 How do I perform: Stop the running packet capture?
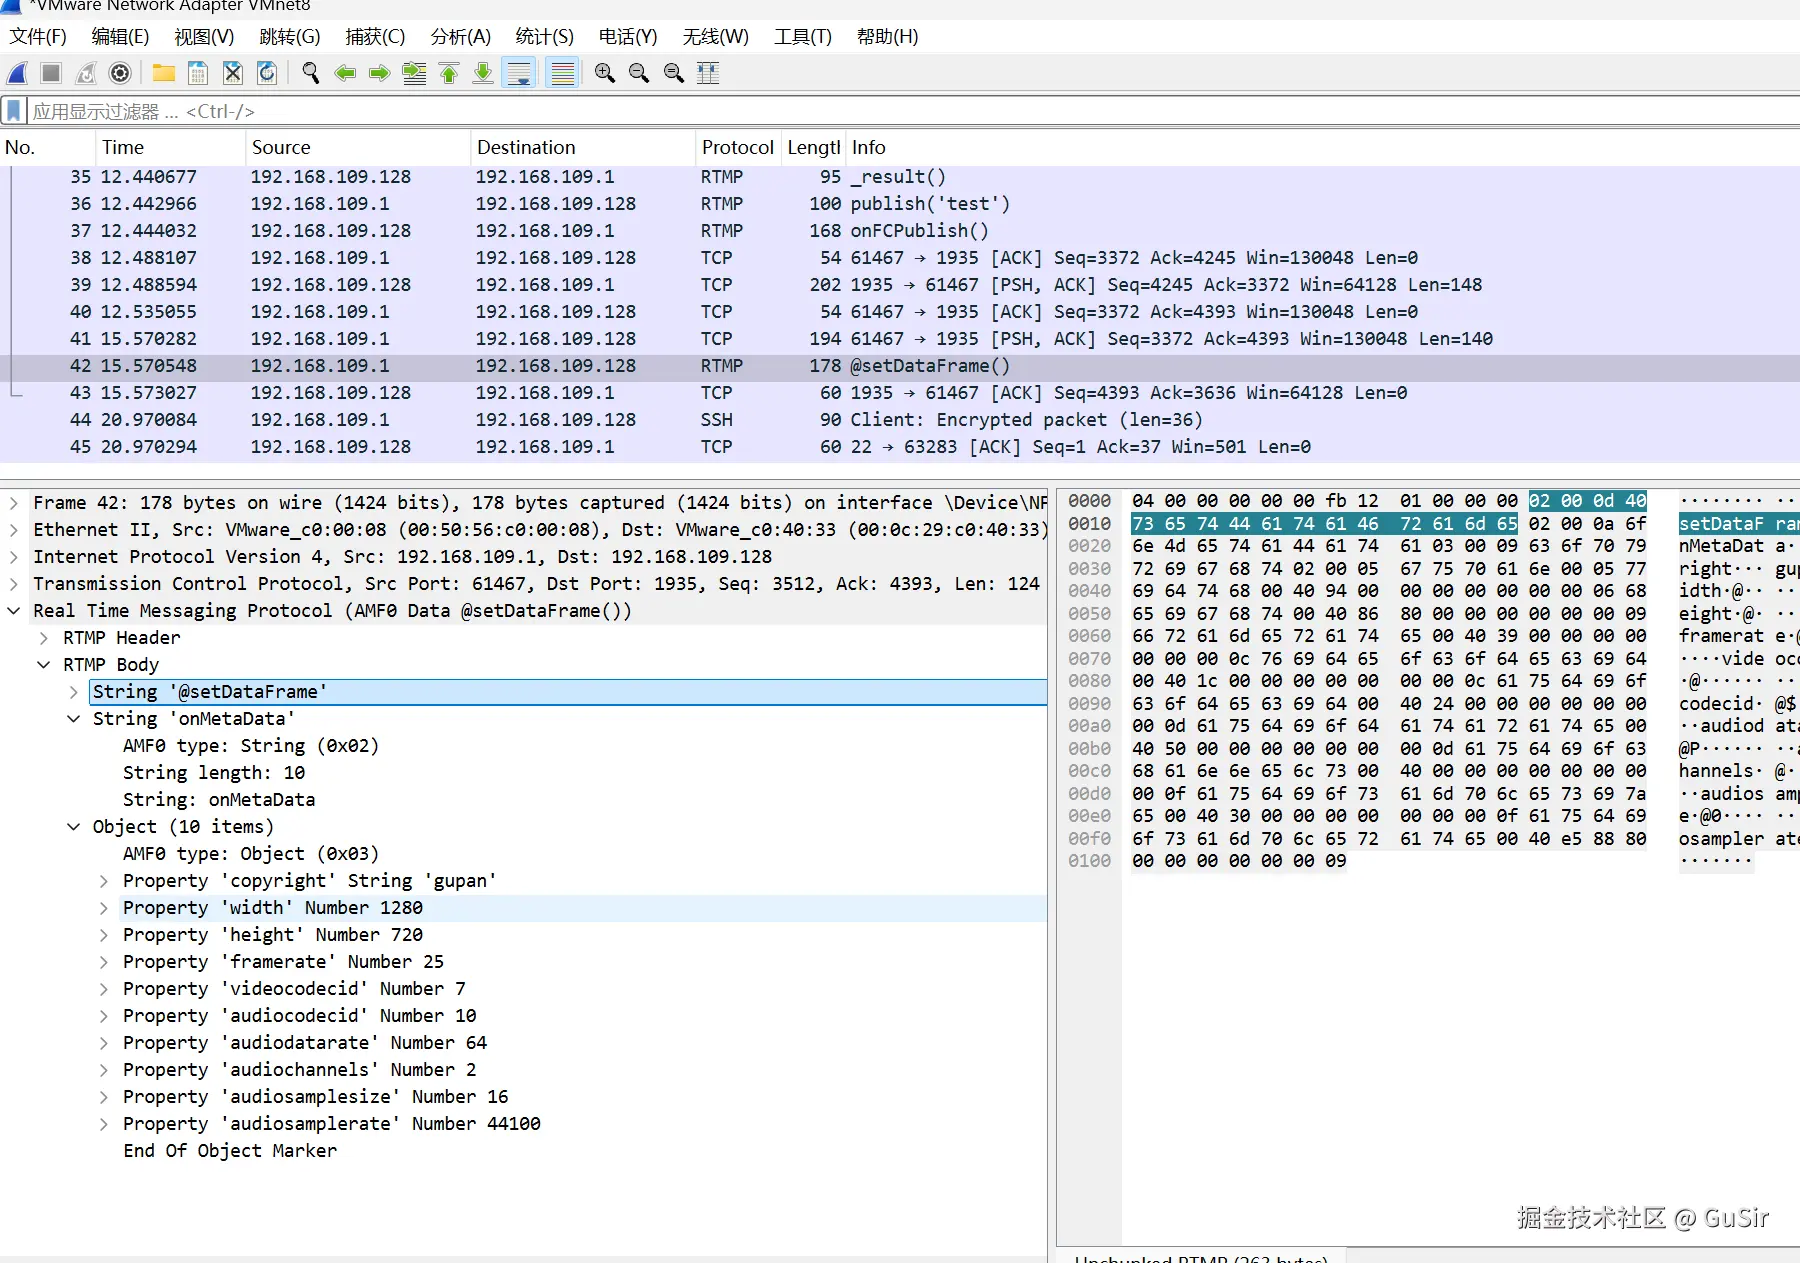pos(52,73)
